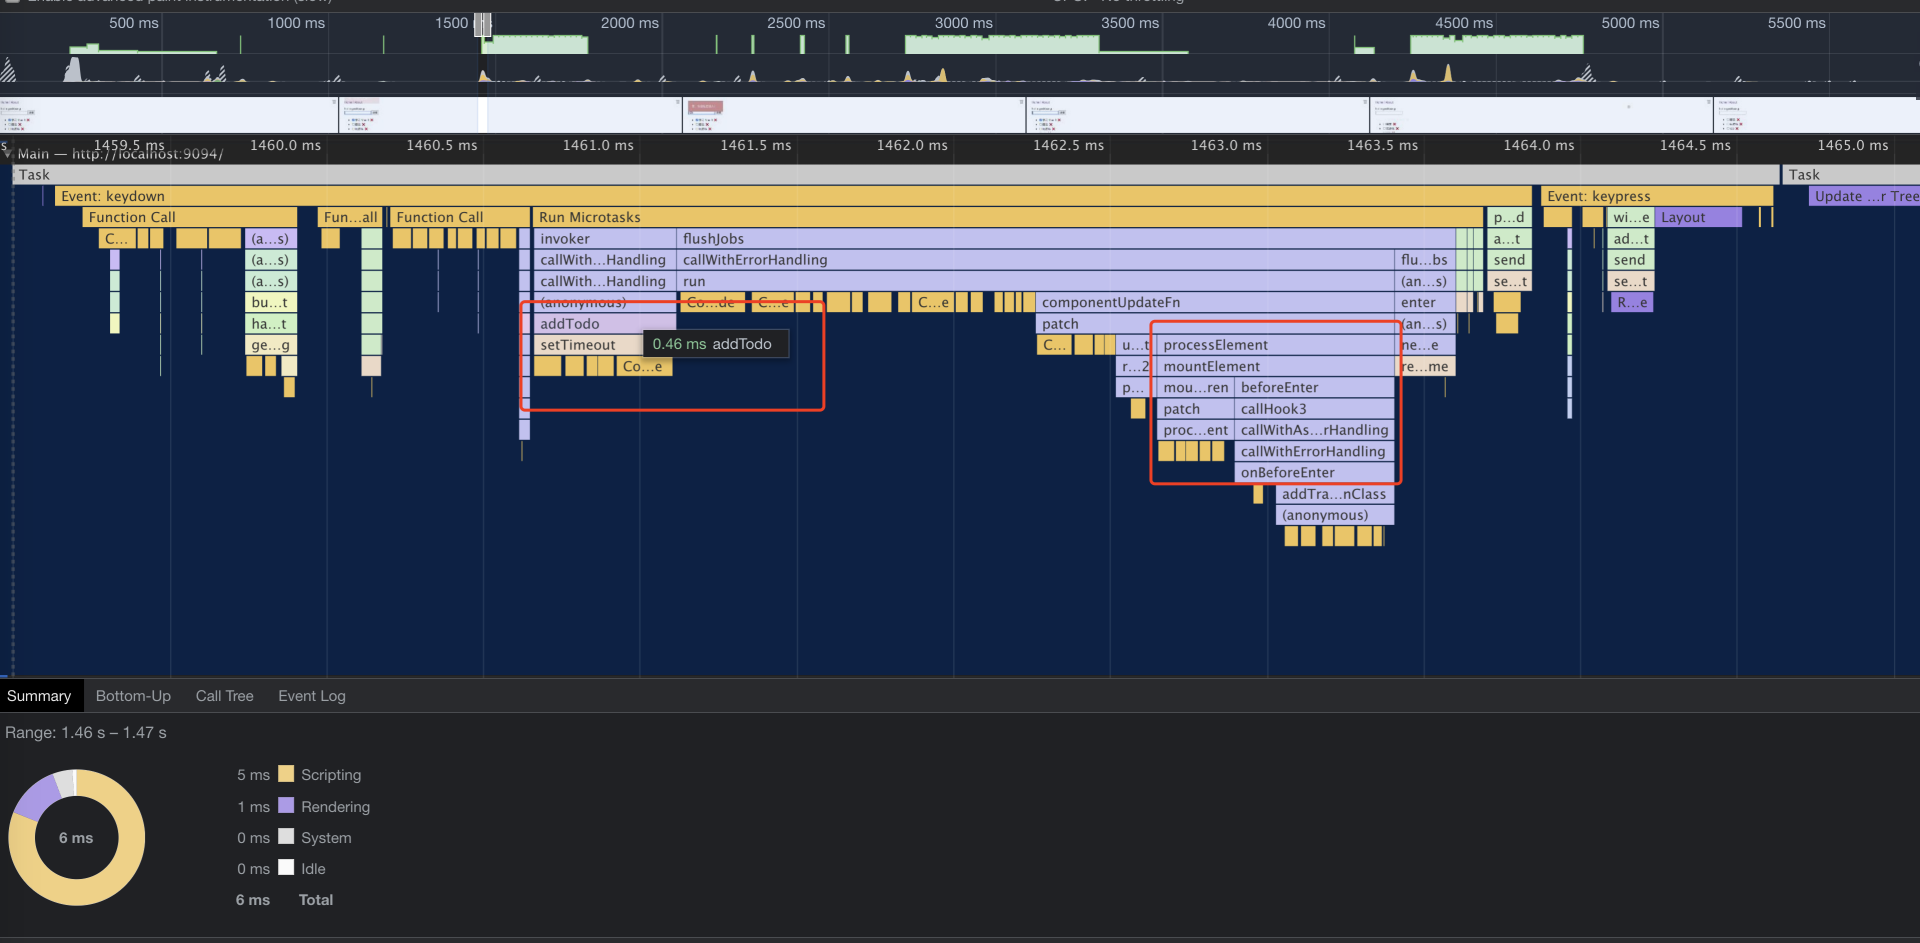This screenshot has width=1920, height=943.
Task: Switch to the Summary tab
Action: [x=39, y=696]
